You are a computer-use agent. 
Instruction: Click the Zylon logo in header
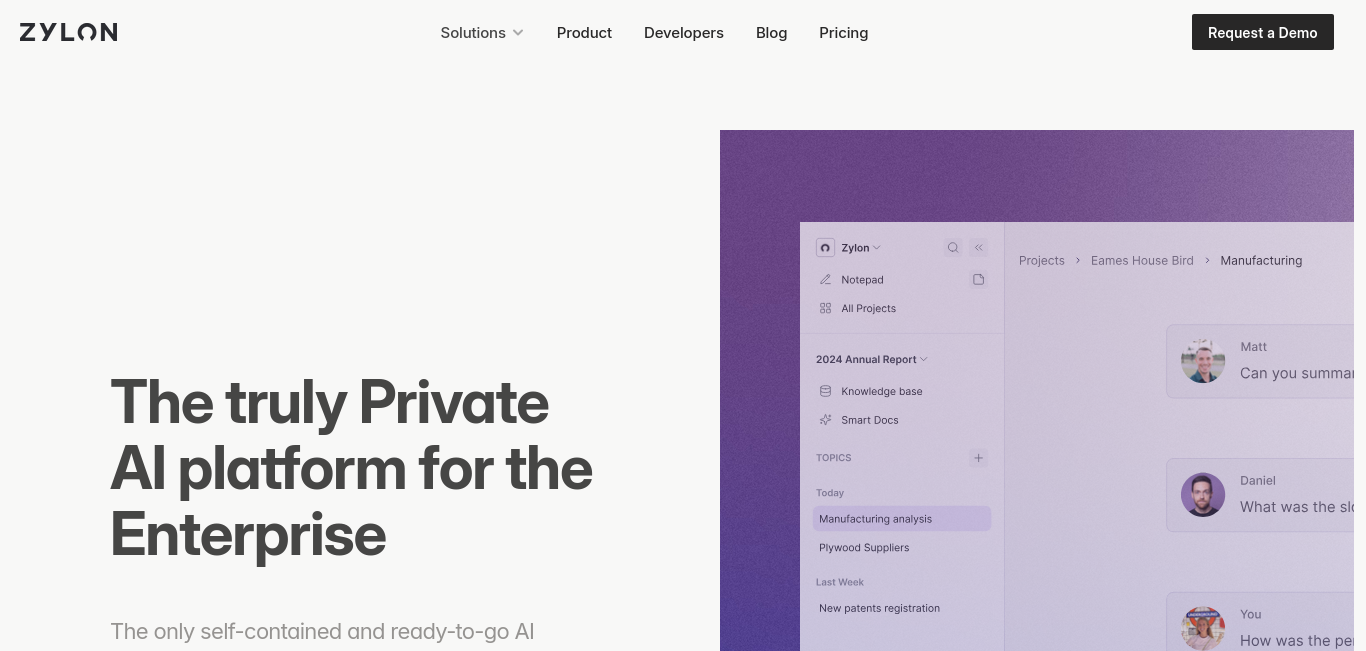point(68,32)
